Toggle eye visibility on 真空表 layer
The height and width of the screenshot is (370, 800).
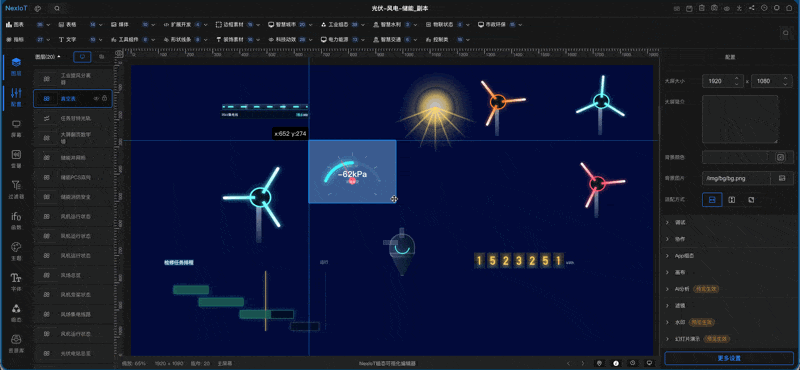pos(96,98)
